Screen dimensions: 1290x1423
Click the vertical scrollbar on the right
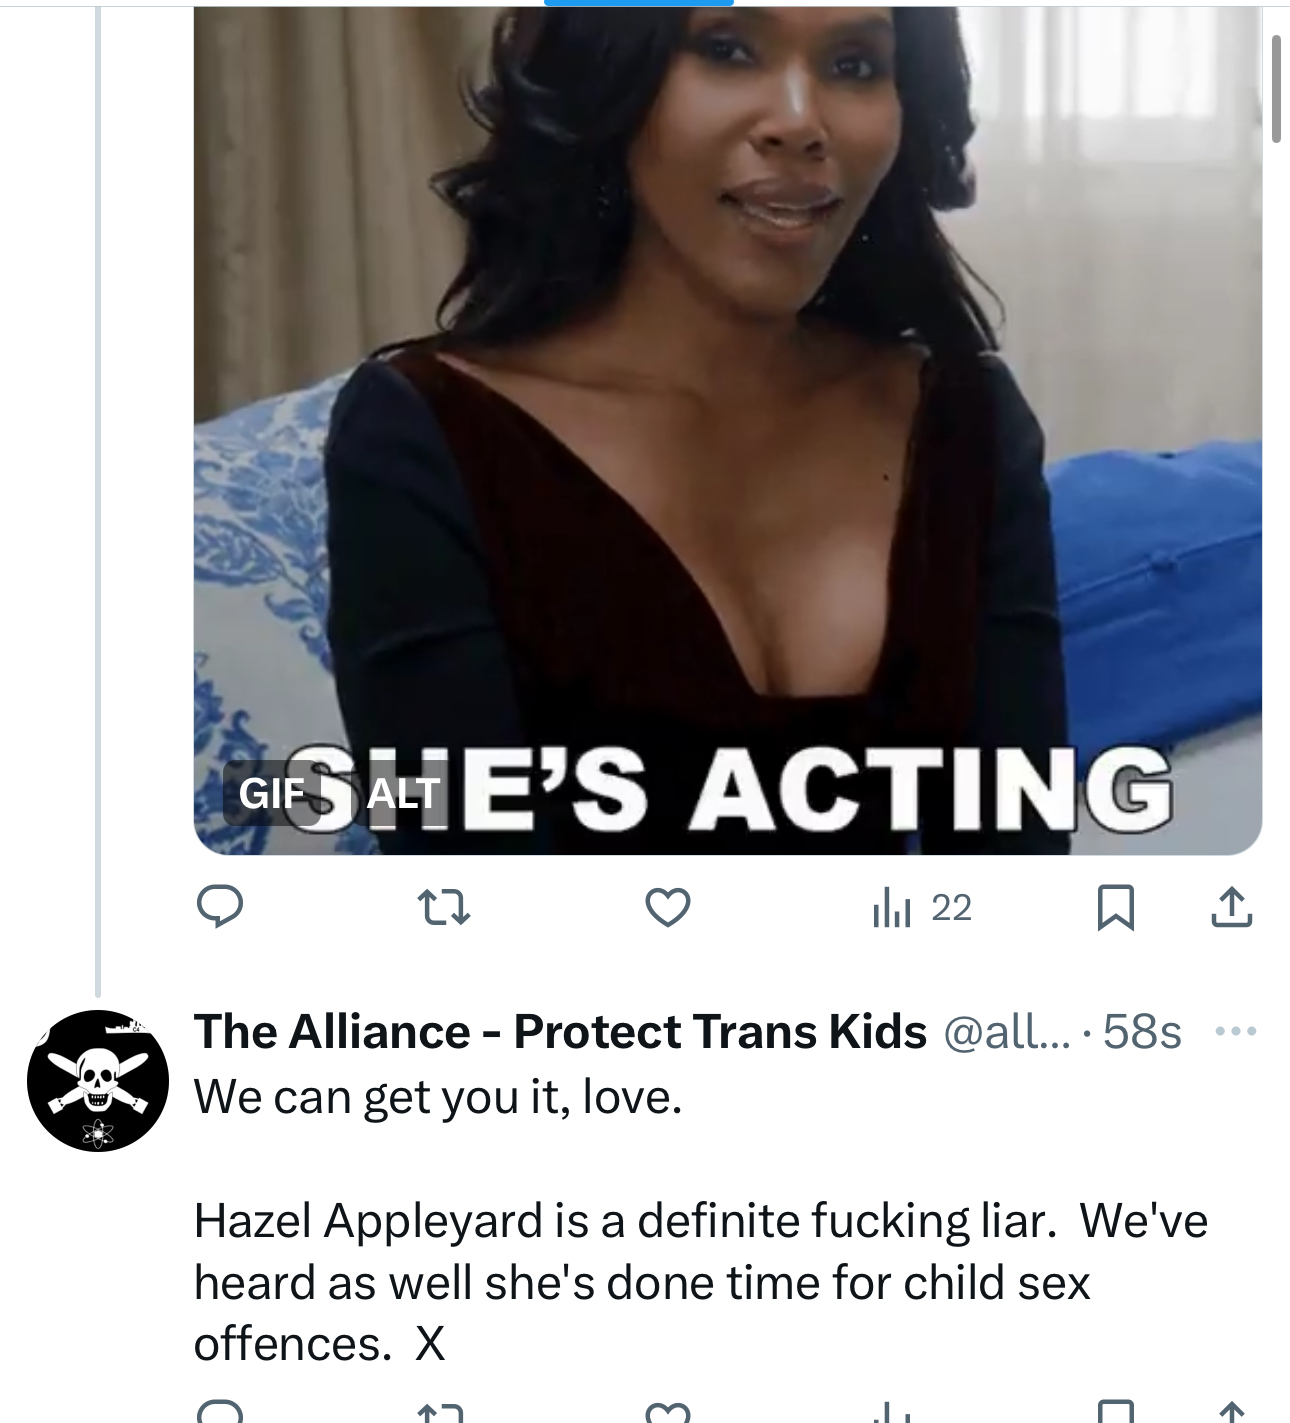pos(1276,90)
